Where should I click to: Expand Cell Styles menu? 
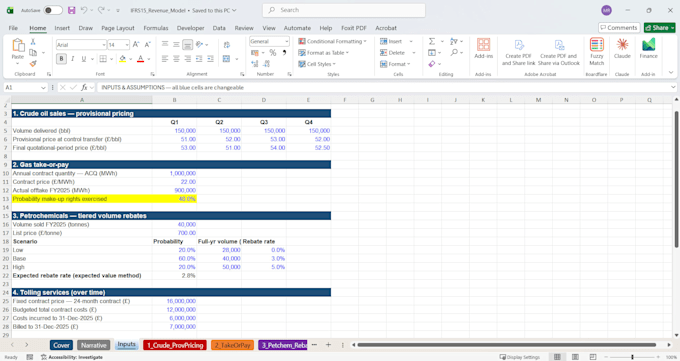(317, 64)
